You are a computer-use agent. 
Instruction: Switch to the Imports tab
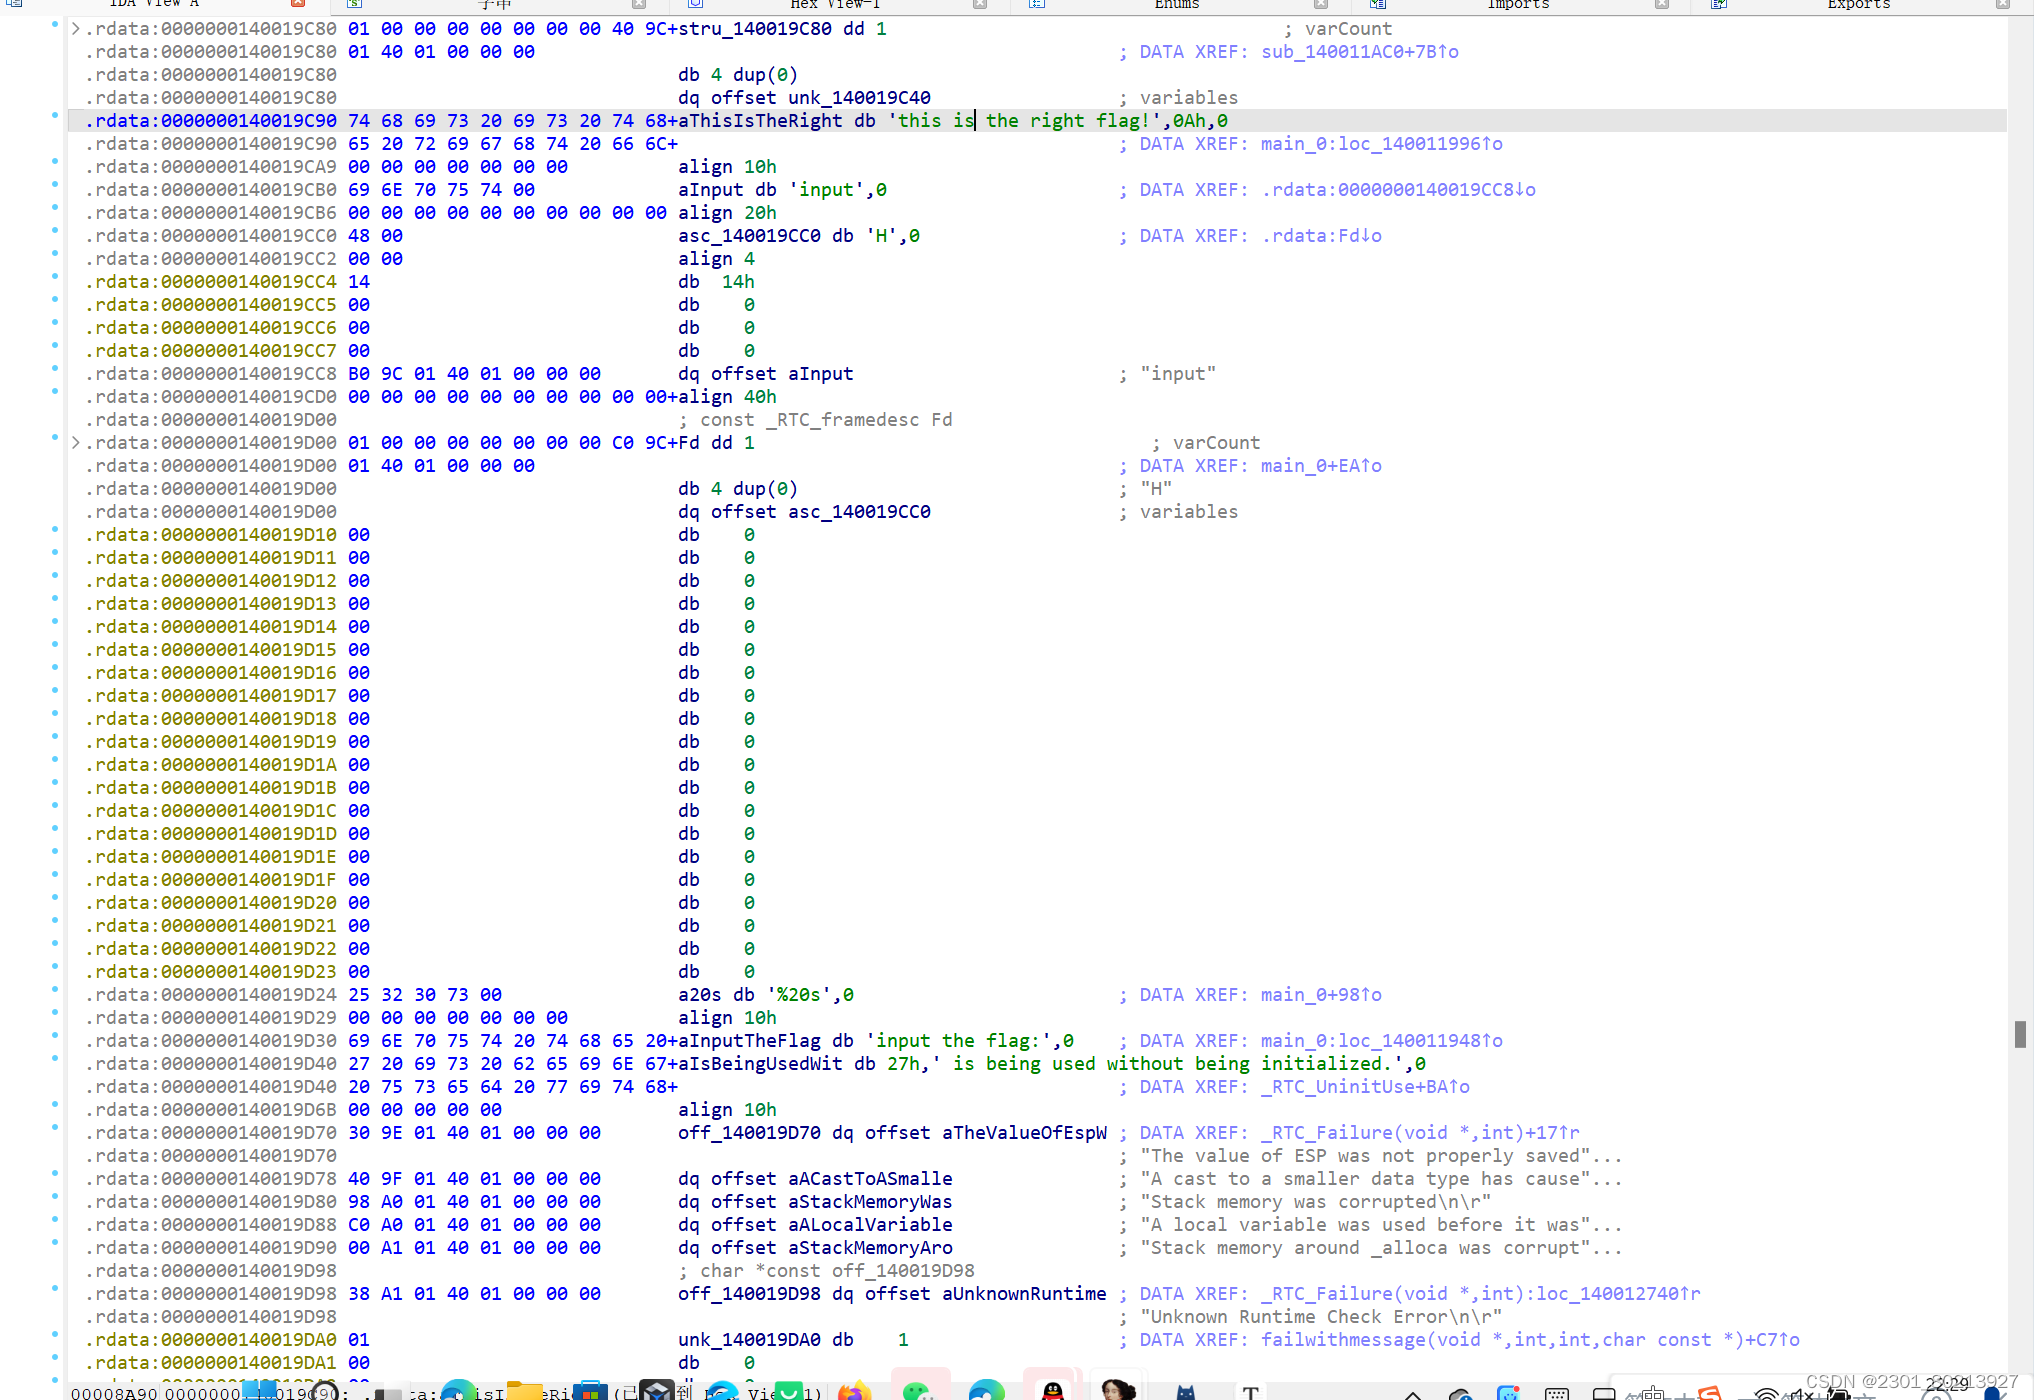tap(1517, 4)
